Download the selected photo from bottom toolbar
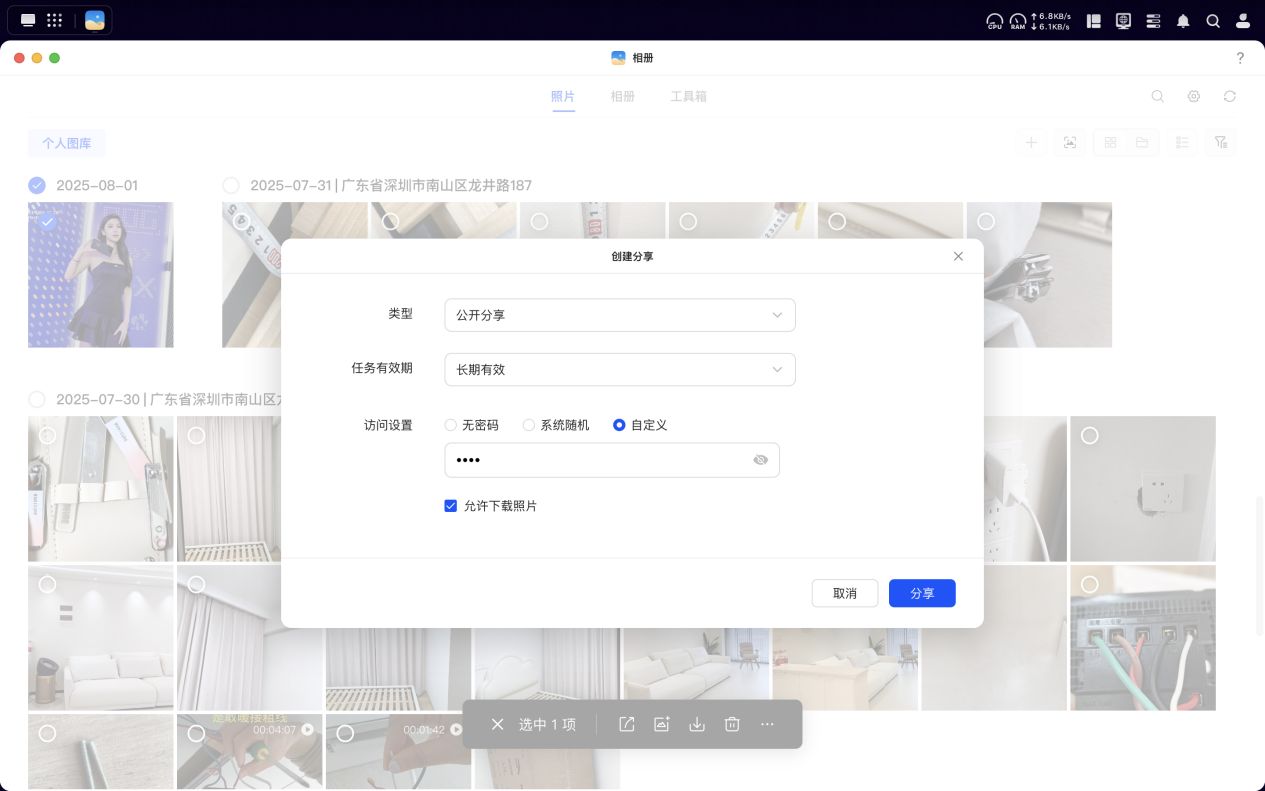The image size is (1265, 791). pos(697,724)
